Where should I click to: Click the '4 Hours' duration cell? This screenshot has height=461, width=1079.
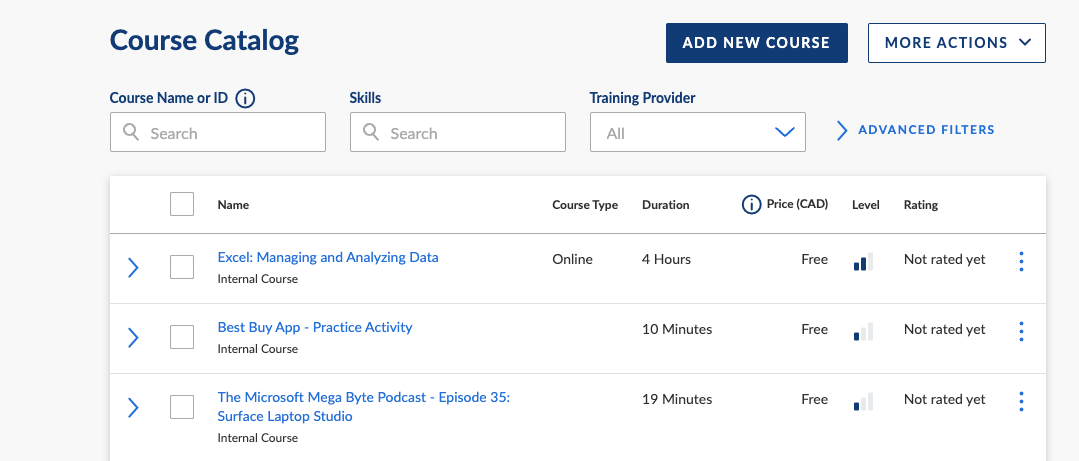pyautogui.click(x=666, y=259)
